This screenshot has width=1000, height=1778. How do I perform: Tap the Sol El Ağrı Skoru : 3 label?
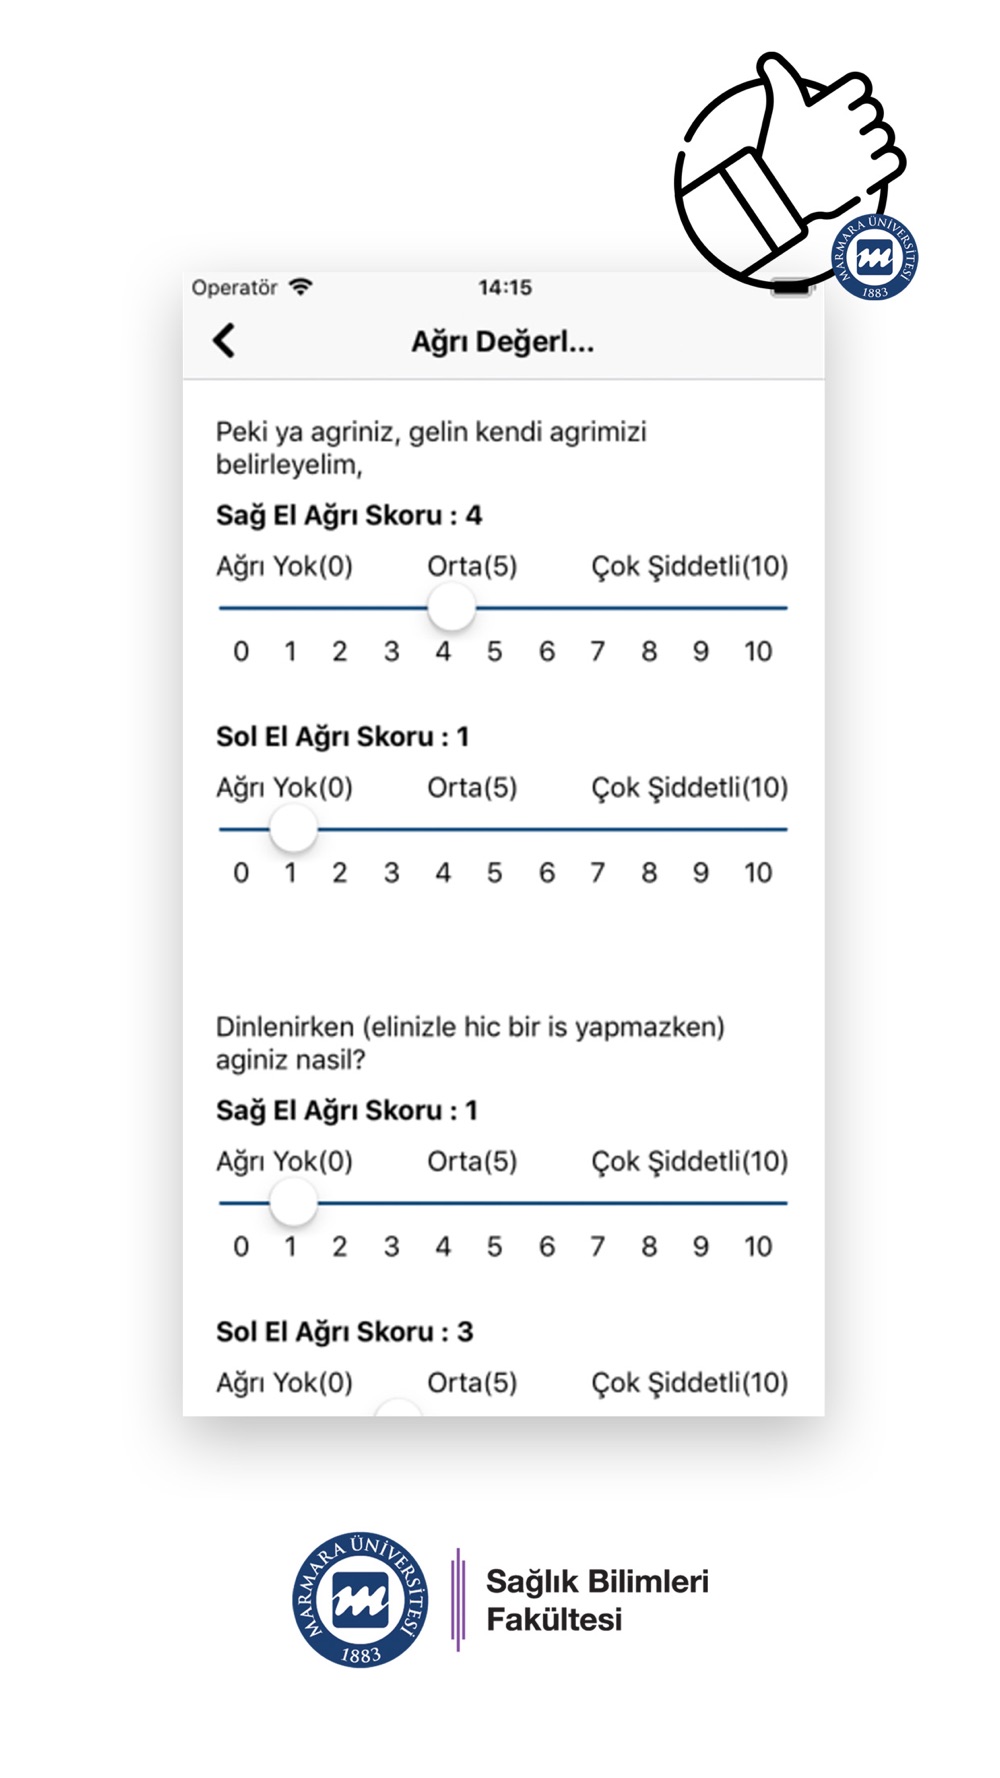[345, 1332]
